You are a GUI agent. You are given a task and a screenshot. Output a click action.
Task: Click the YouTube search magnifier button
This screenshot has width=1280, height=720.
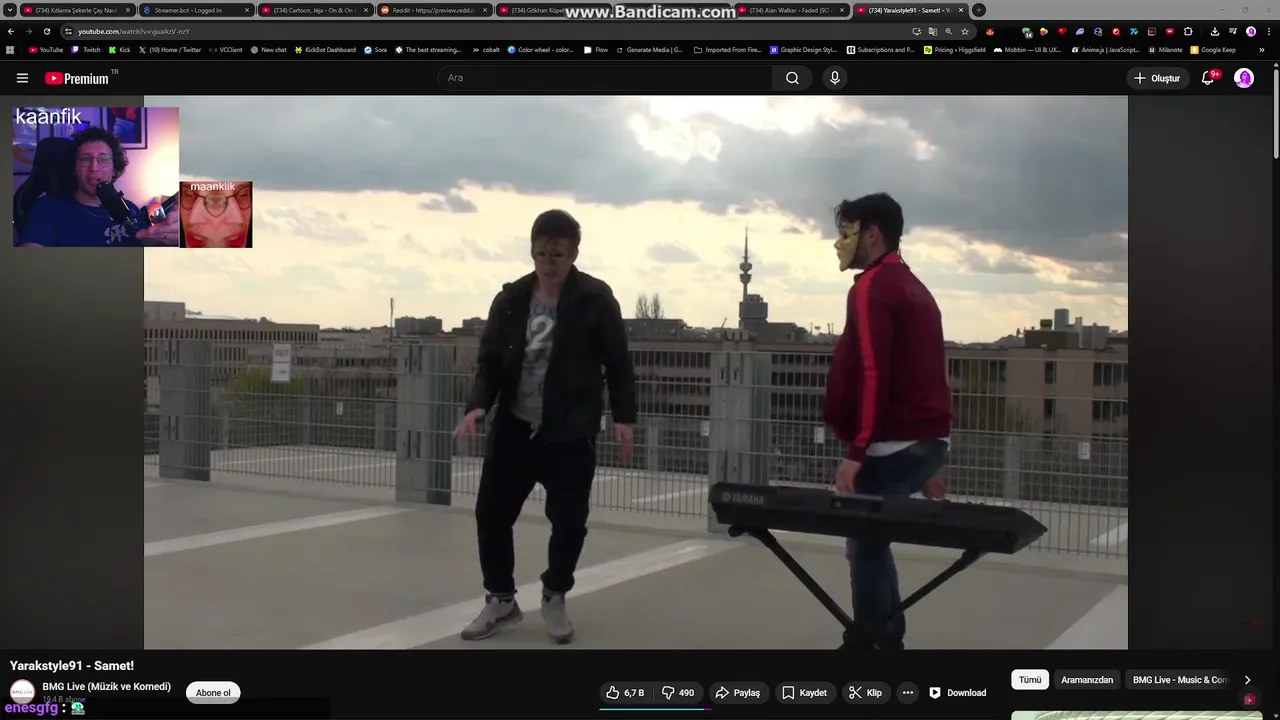tap(792, 78)
